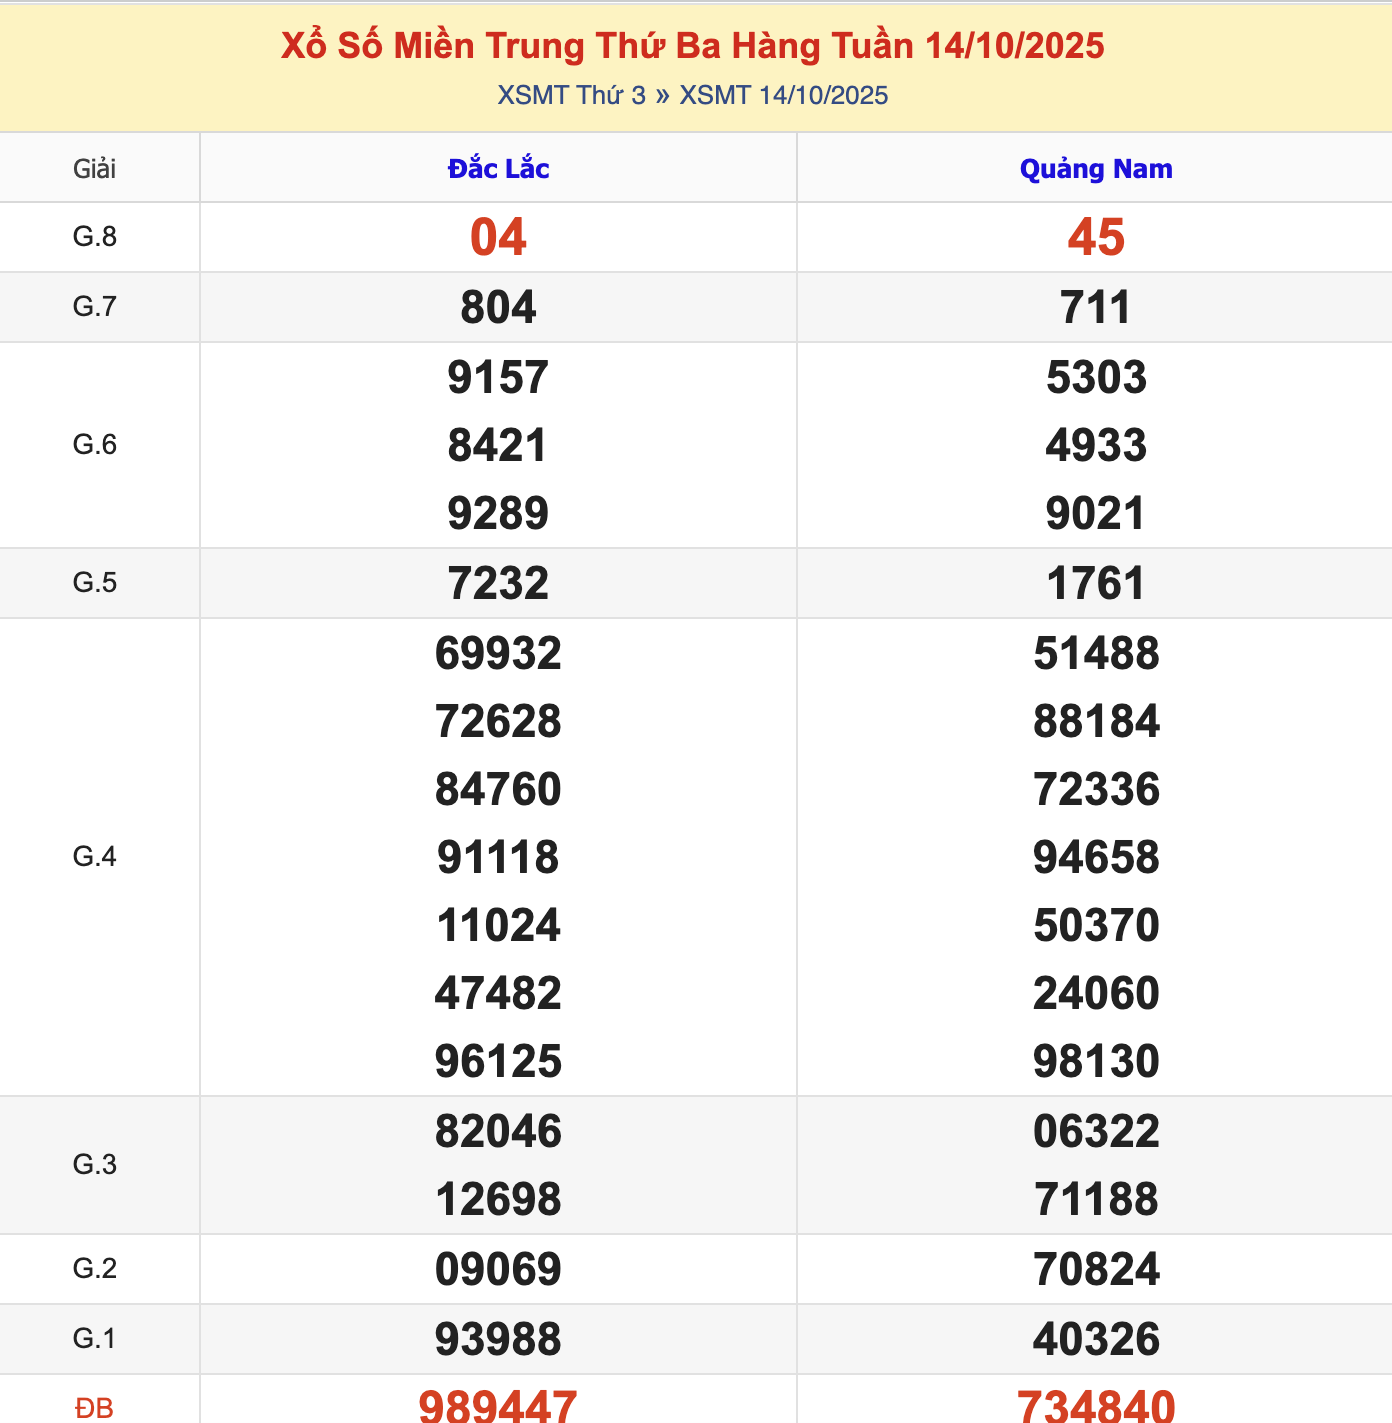Click Đắc Lắc G.3 number 82046
The height and width of the screenshot is (1423, 1392).
click(x=498, y=1132)
